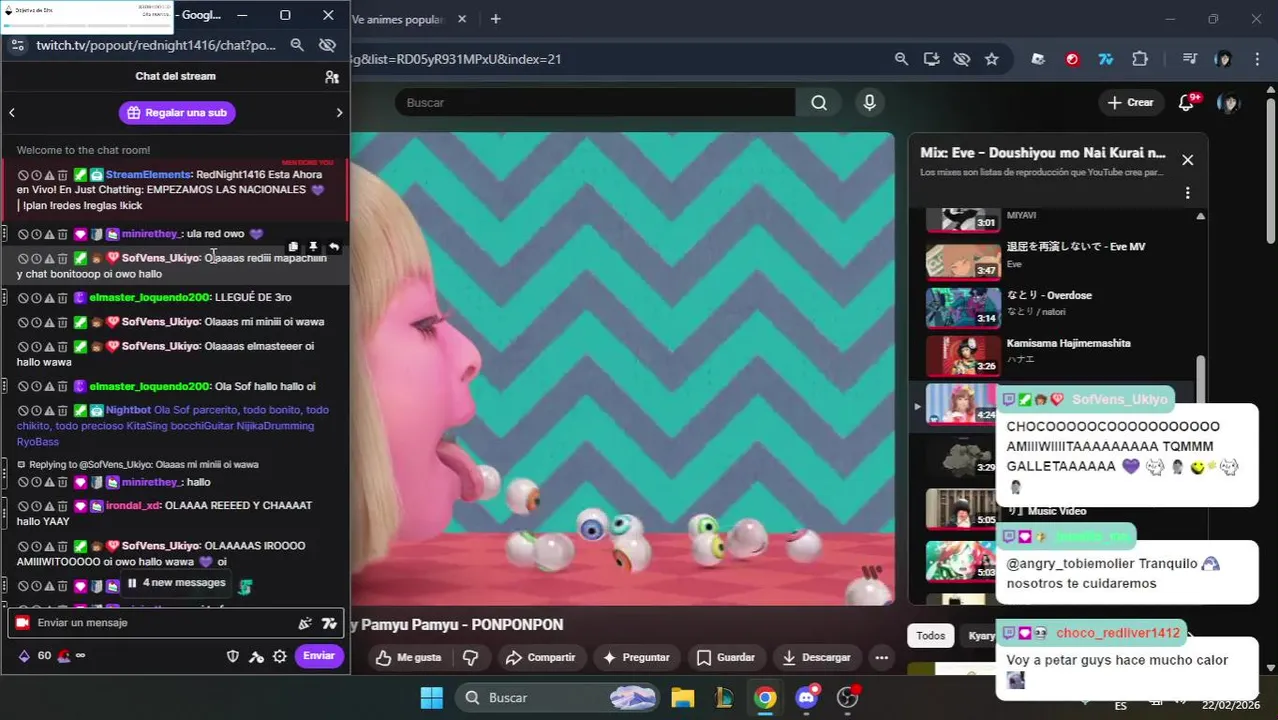Click the dislike thumbs-down button
Viewport: 1278px width, 720px height.
pyautogui.click(x=470, y=658)
